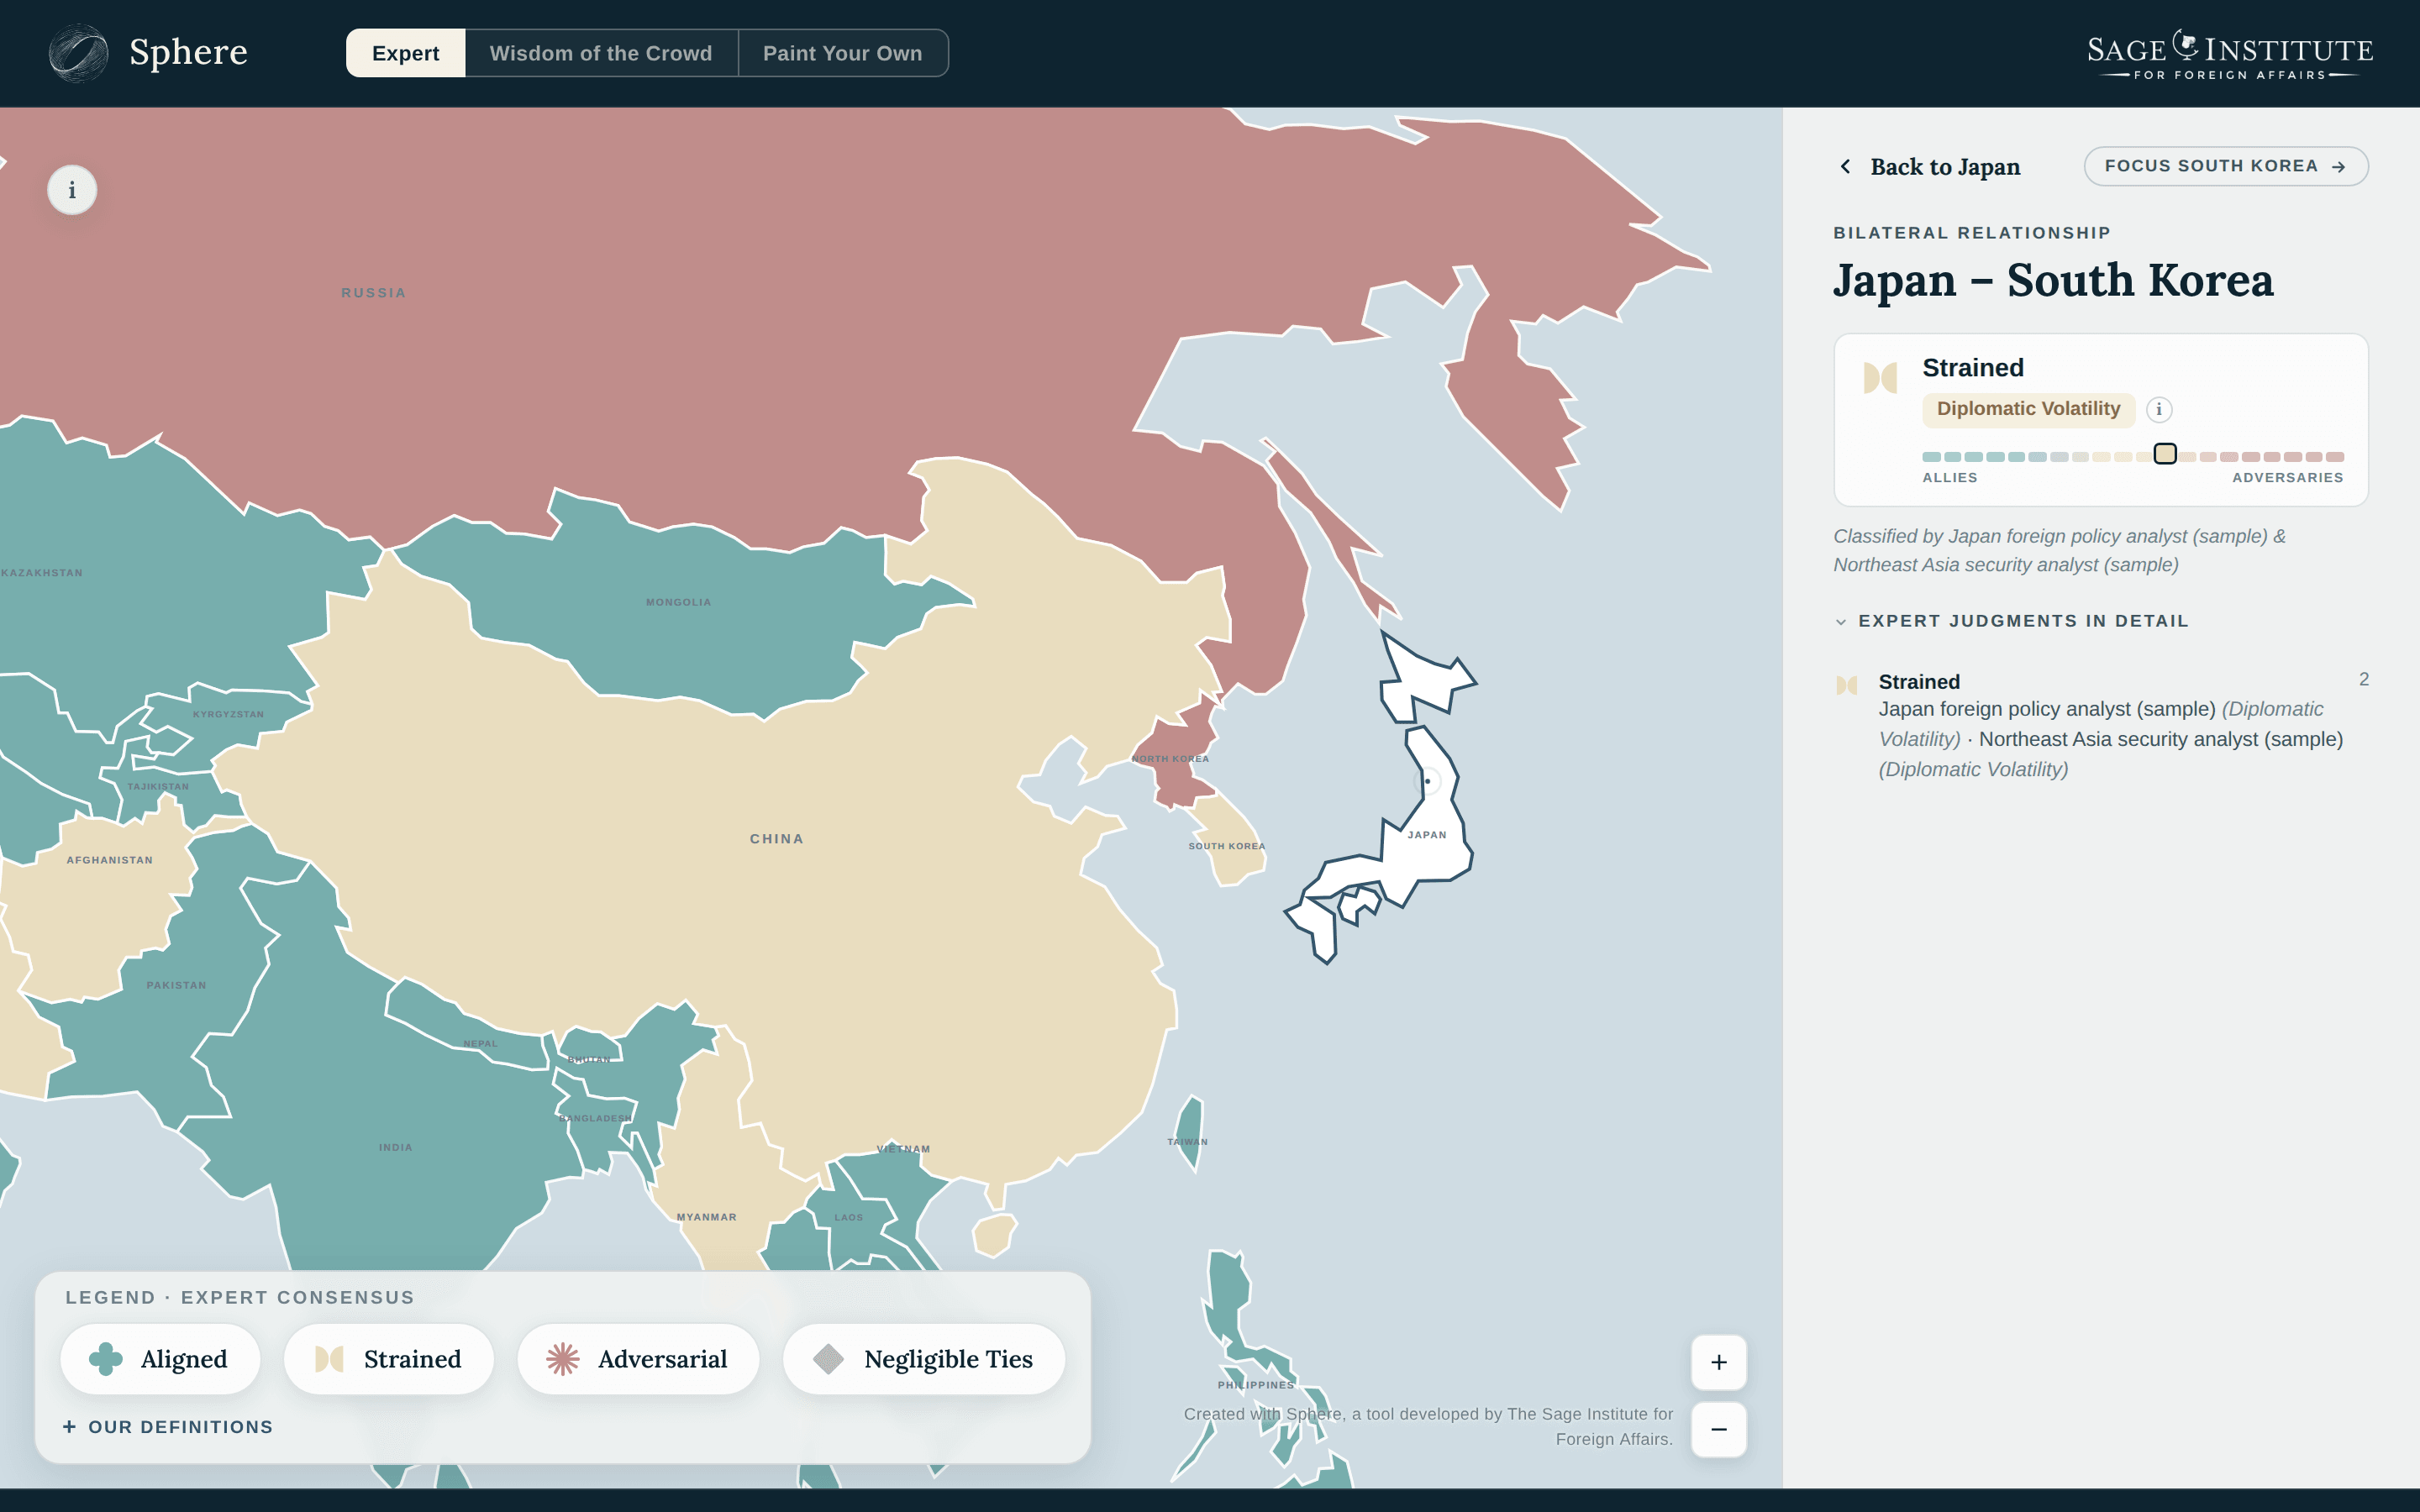Click the Diplomatic Volatility tag
Image resolution: width=2420 pixels, height=1512 pixels.
click(x=2028, y=409)
